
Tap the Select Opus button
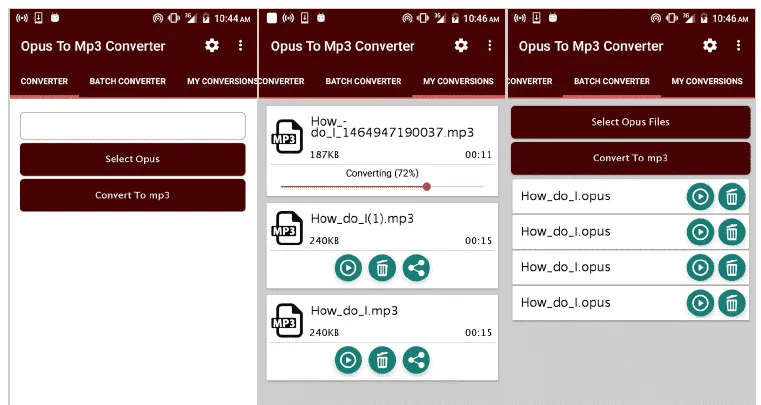click(x=132, y=159)
